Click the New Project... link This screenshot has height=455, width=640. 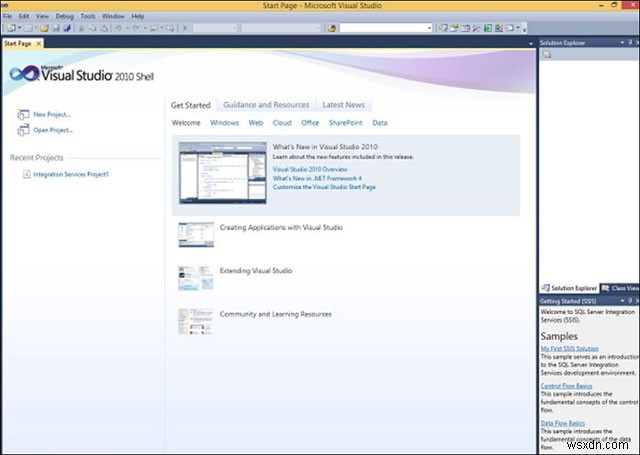click(x=52, y=114)
